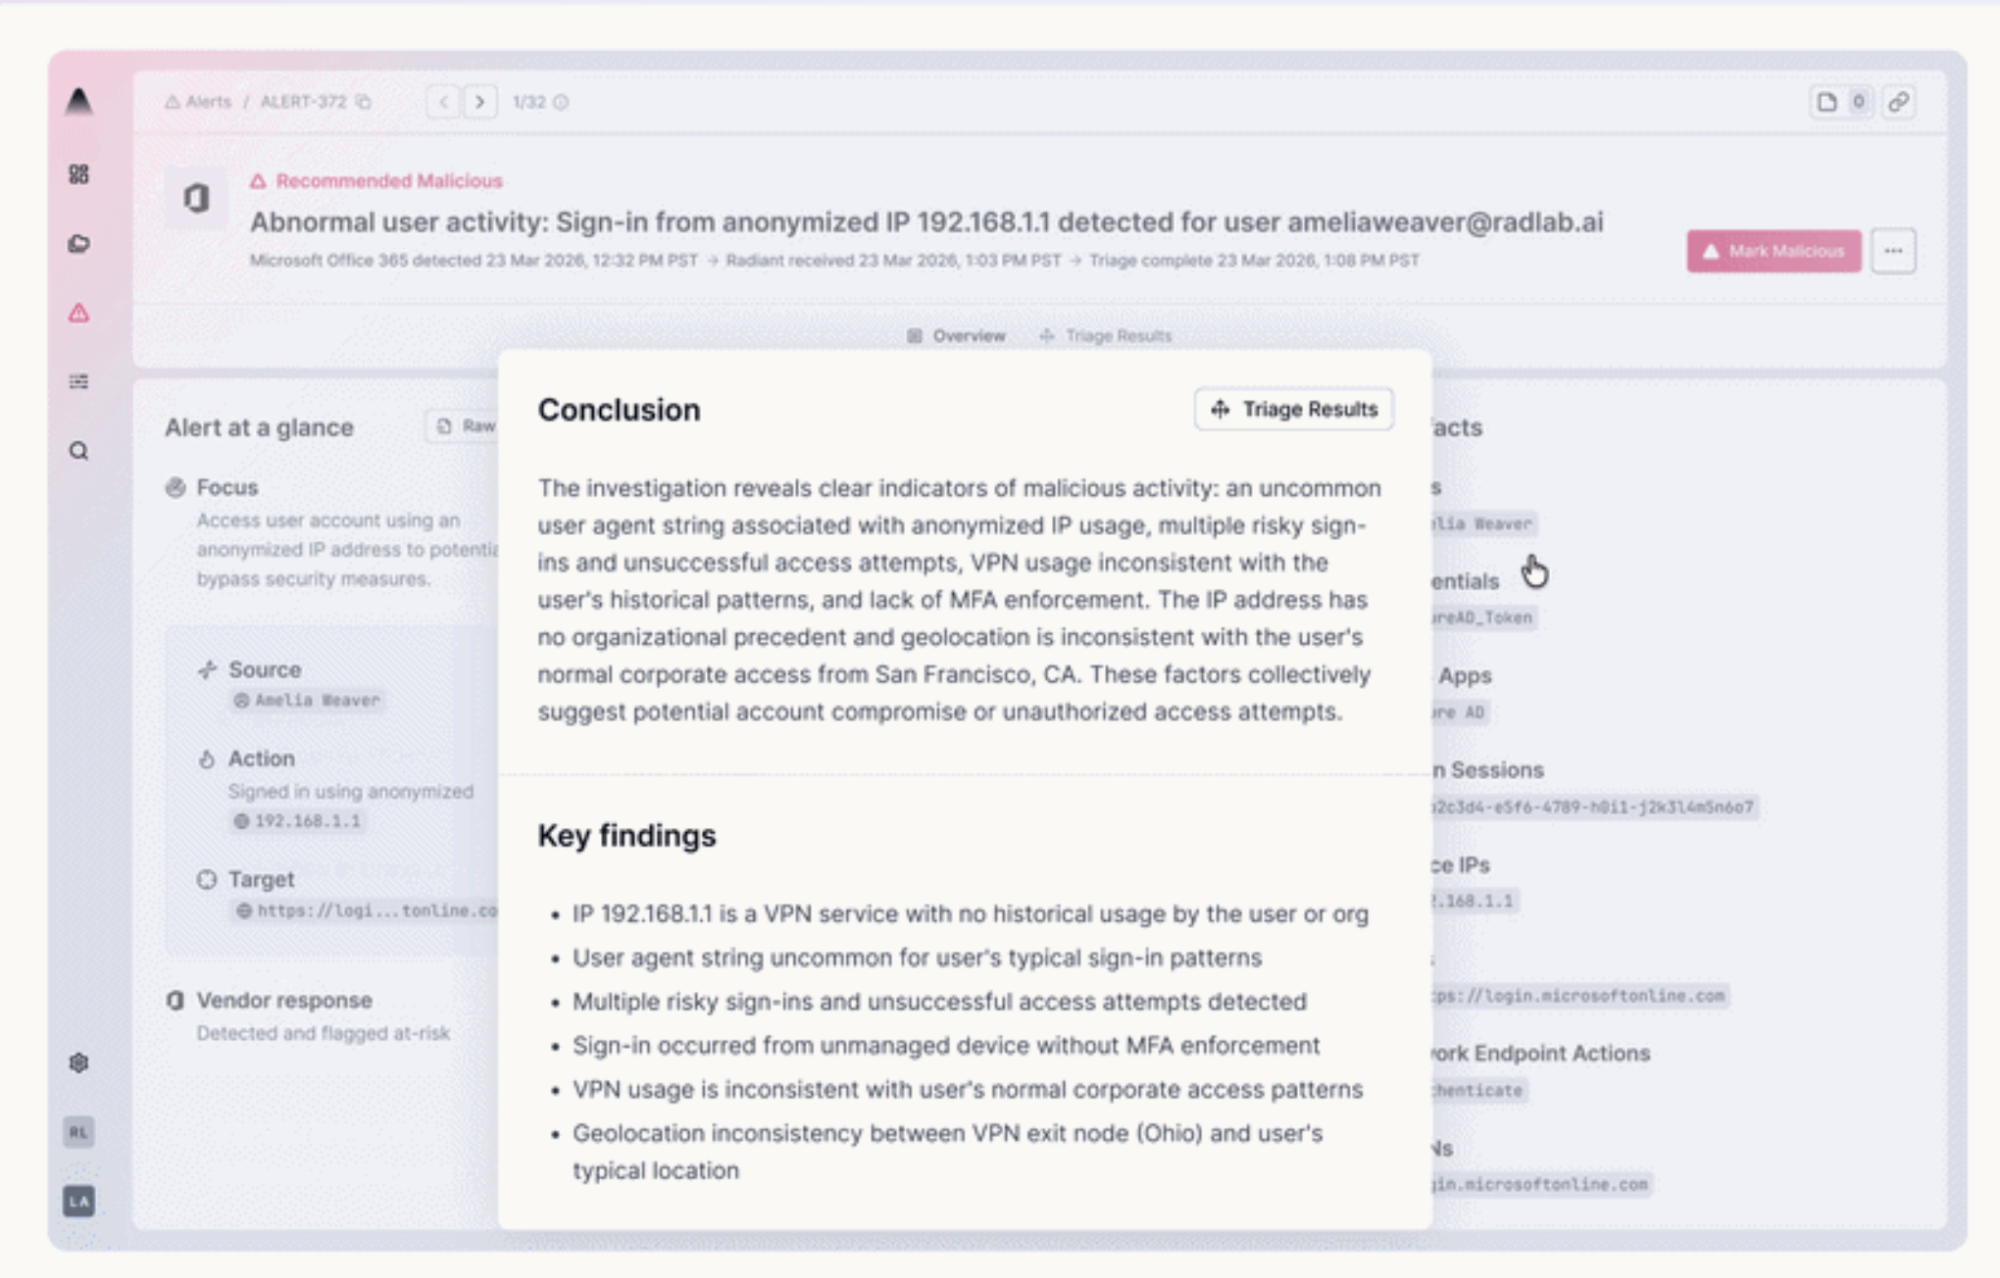Screen dimensions: 2000x1278
Task: Open the Alerts triangle icon in sidebar
Action: point(79,313)
